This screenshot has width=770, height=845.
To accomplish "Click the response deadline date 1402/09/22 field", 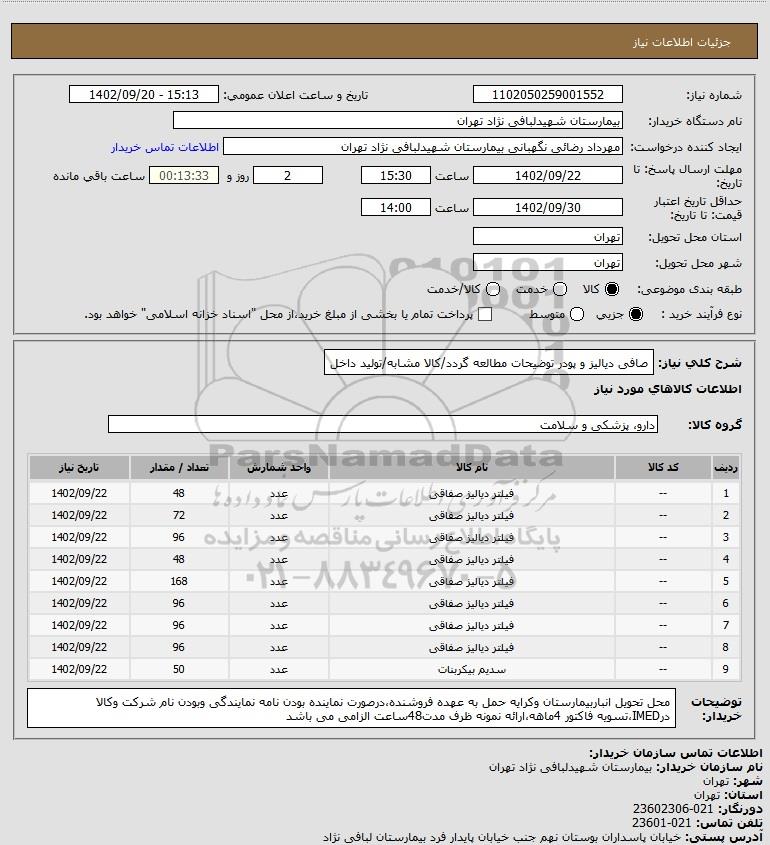I will (x=547, y=176).
